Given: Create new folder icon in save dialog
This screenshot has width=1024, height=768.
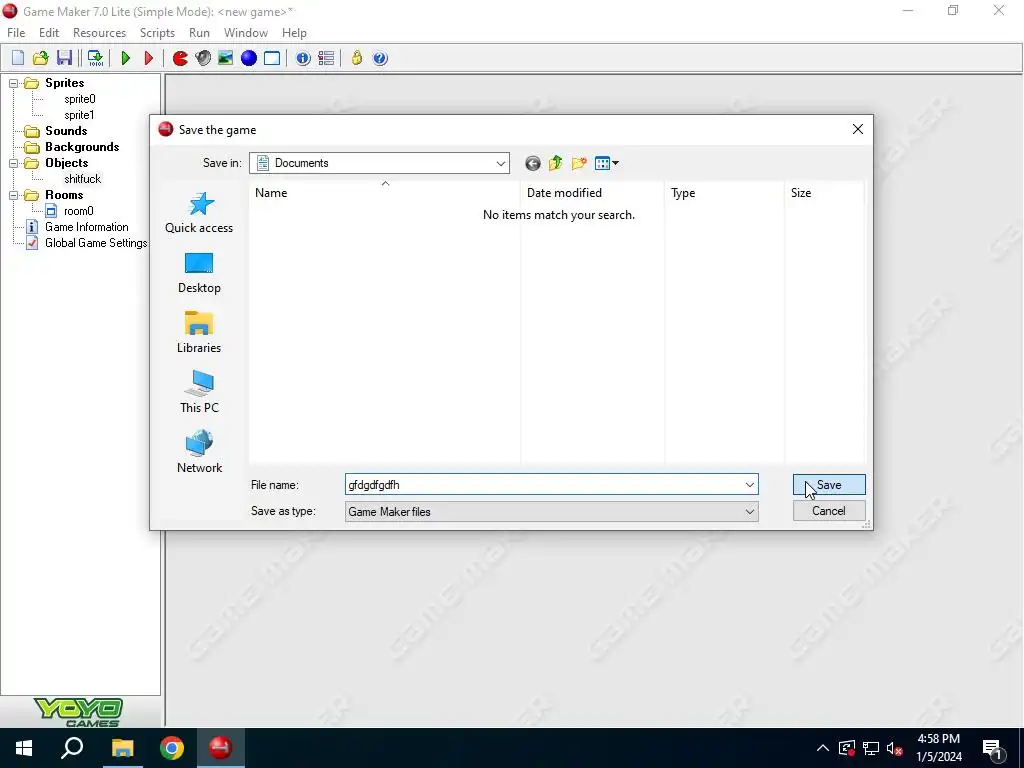Looking at the screenshot, I should click(x=579, y=163).
